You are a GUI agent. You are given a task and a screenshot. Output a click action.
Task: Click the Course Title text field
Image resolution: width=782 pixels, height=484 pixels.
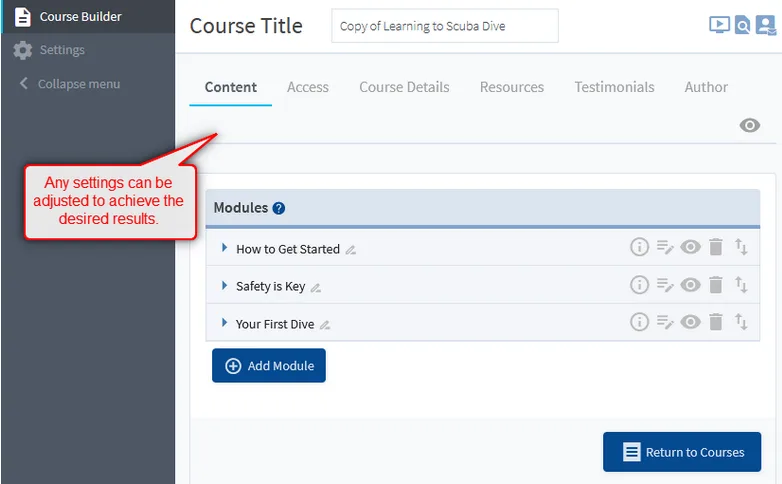[x=444, y=27]
